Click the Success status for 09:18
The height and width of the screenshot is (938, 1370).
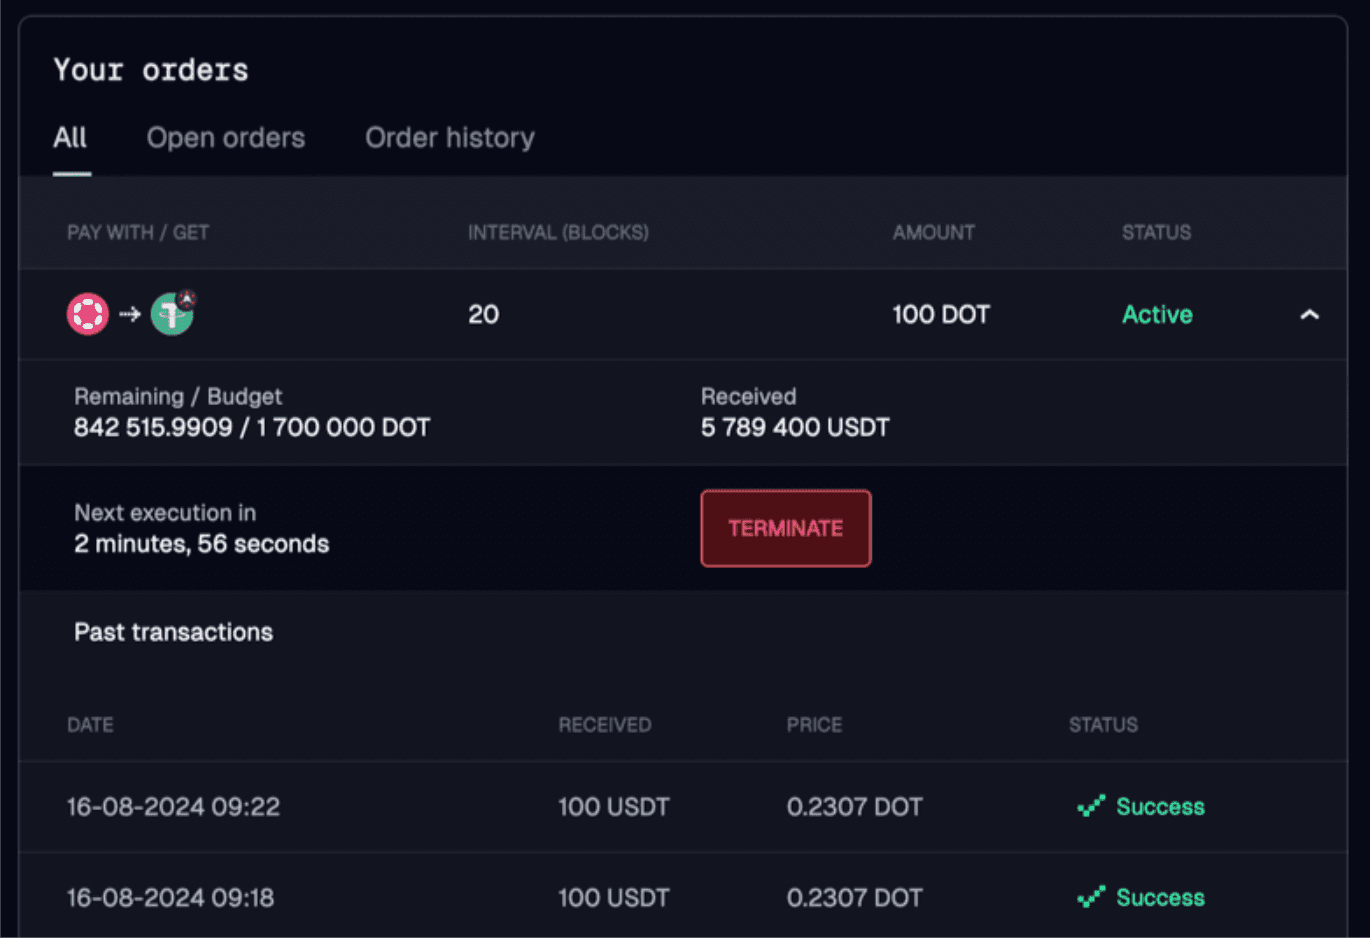pyautogui.click(x=1160, y=898)
